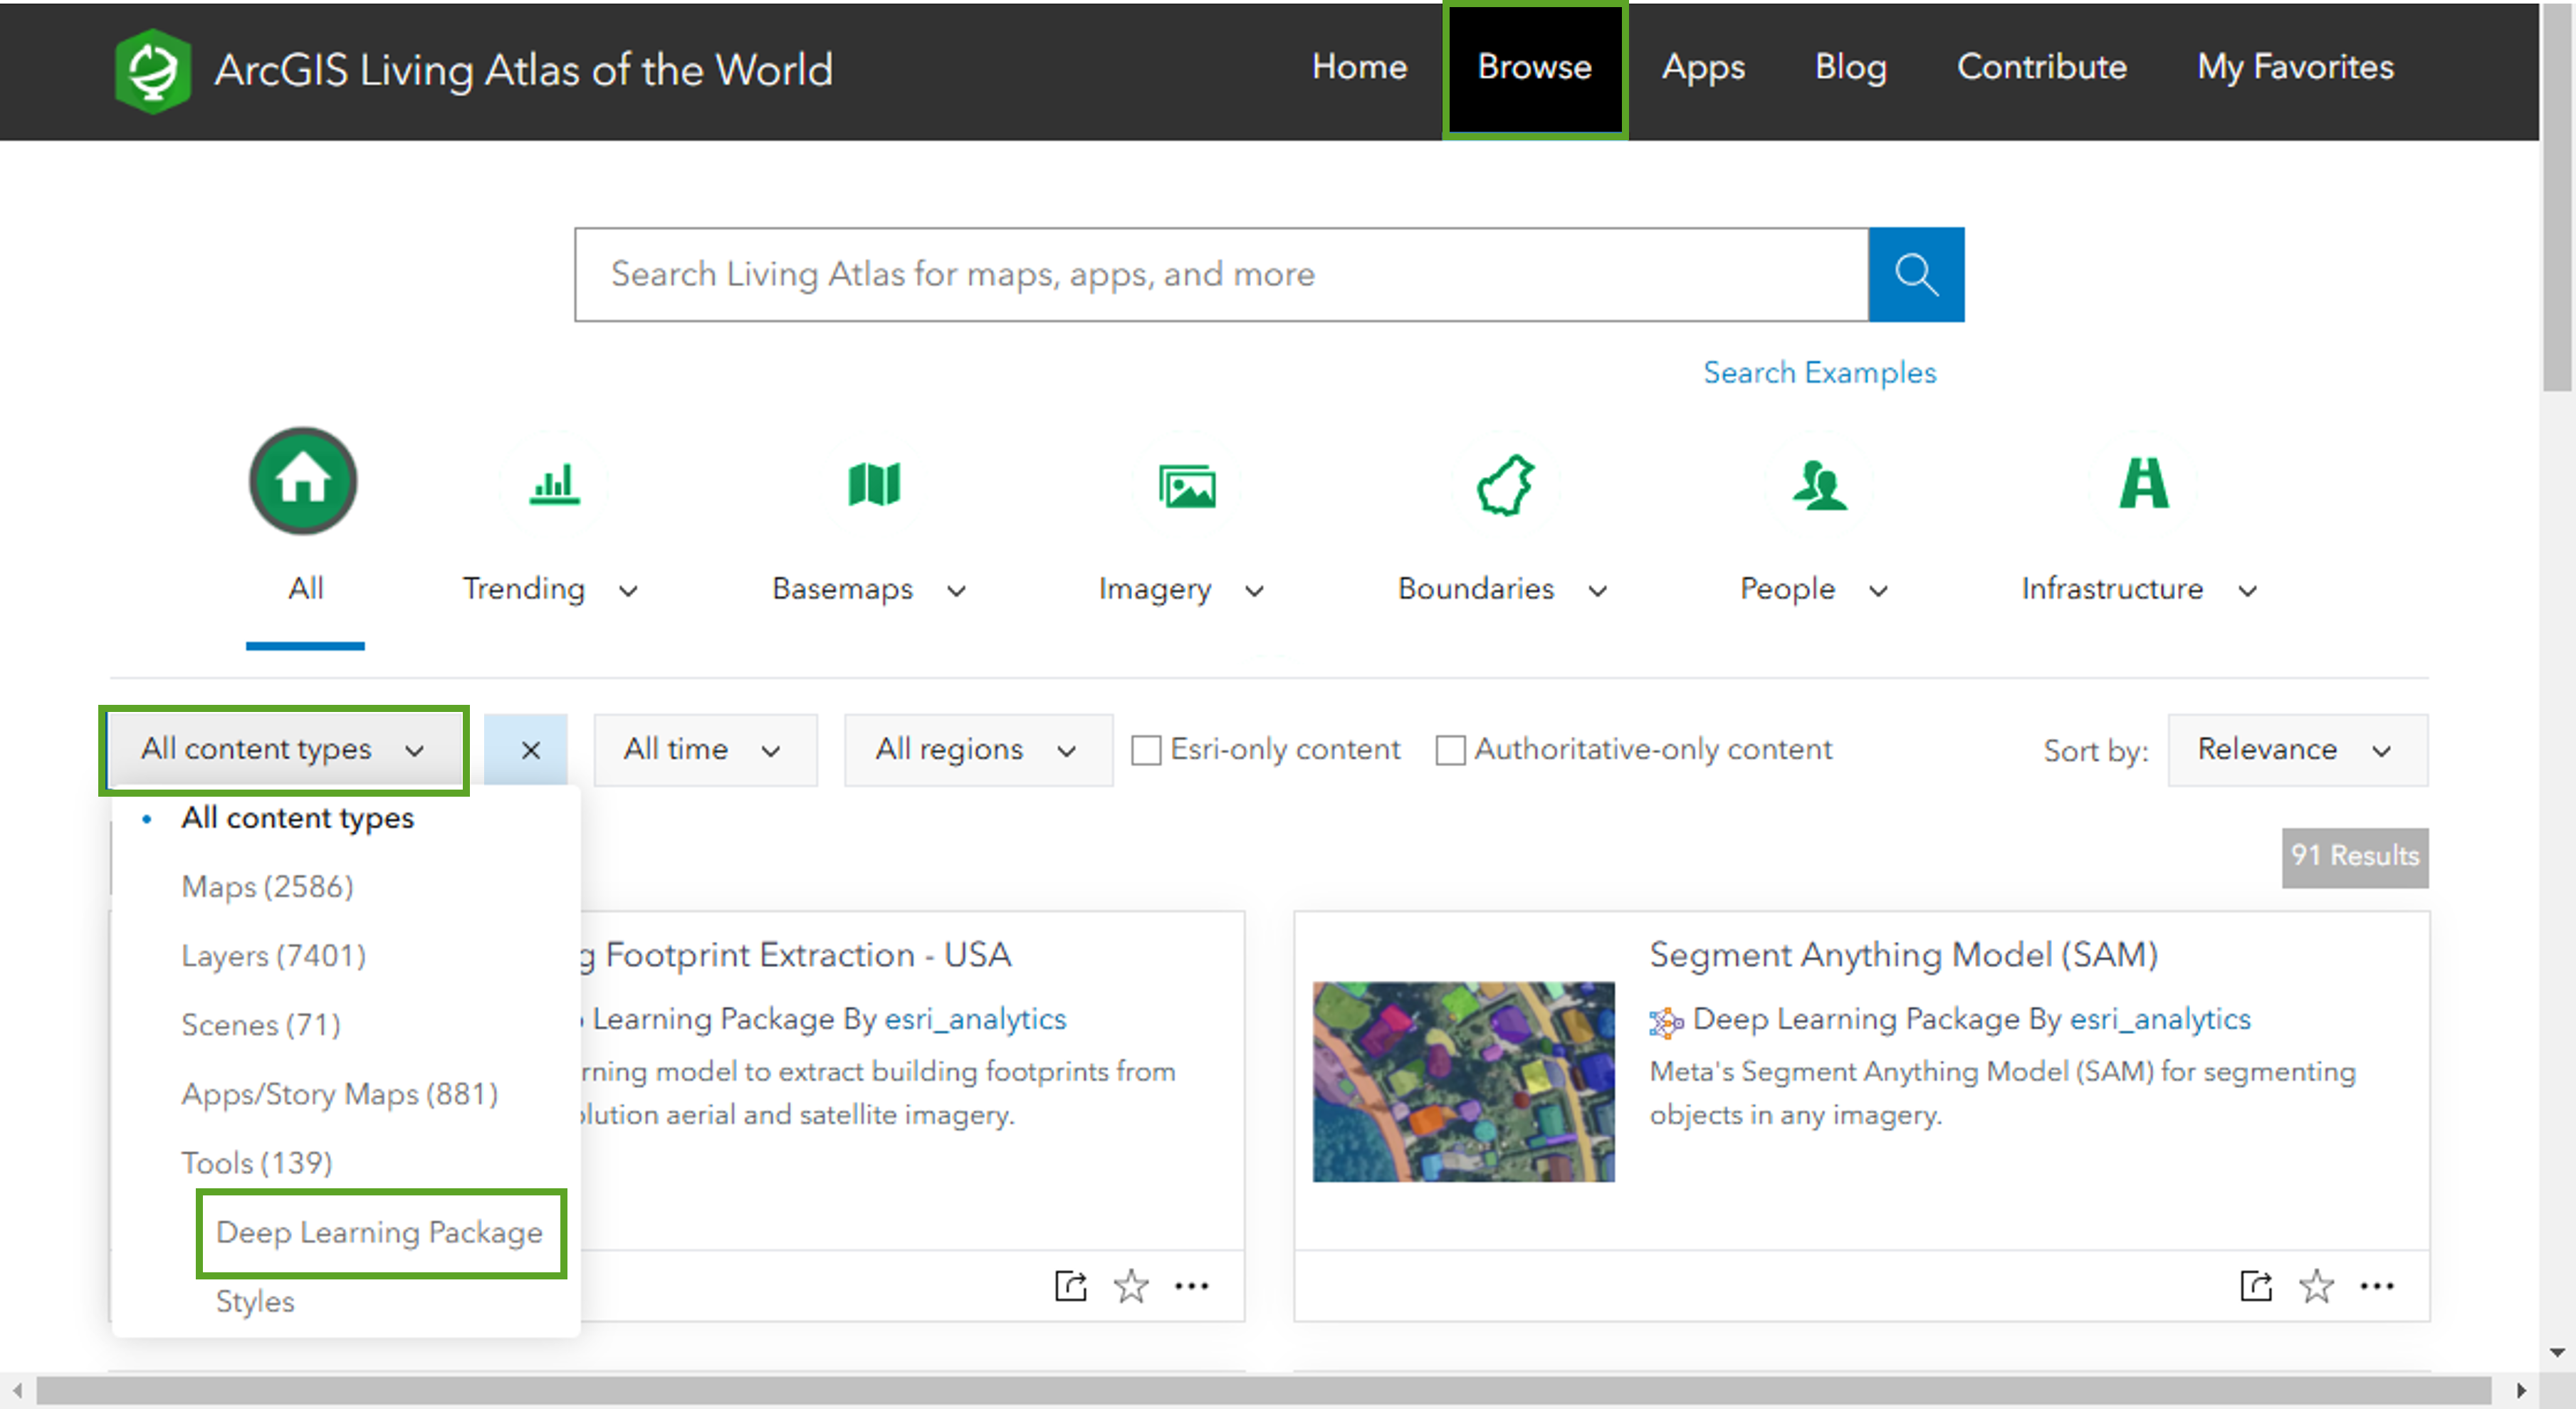Open the Trending chart category icon
This screenshot has width=2576, height=1409.
(x=554, y=485)
